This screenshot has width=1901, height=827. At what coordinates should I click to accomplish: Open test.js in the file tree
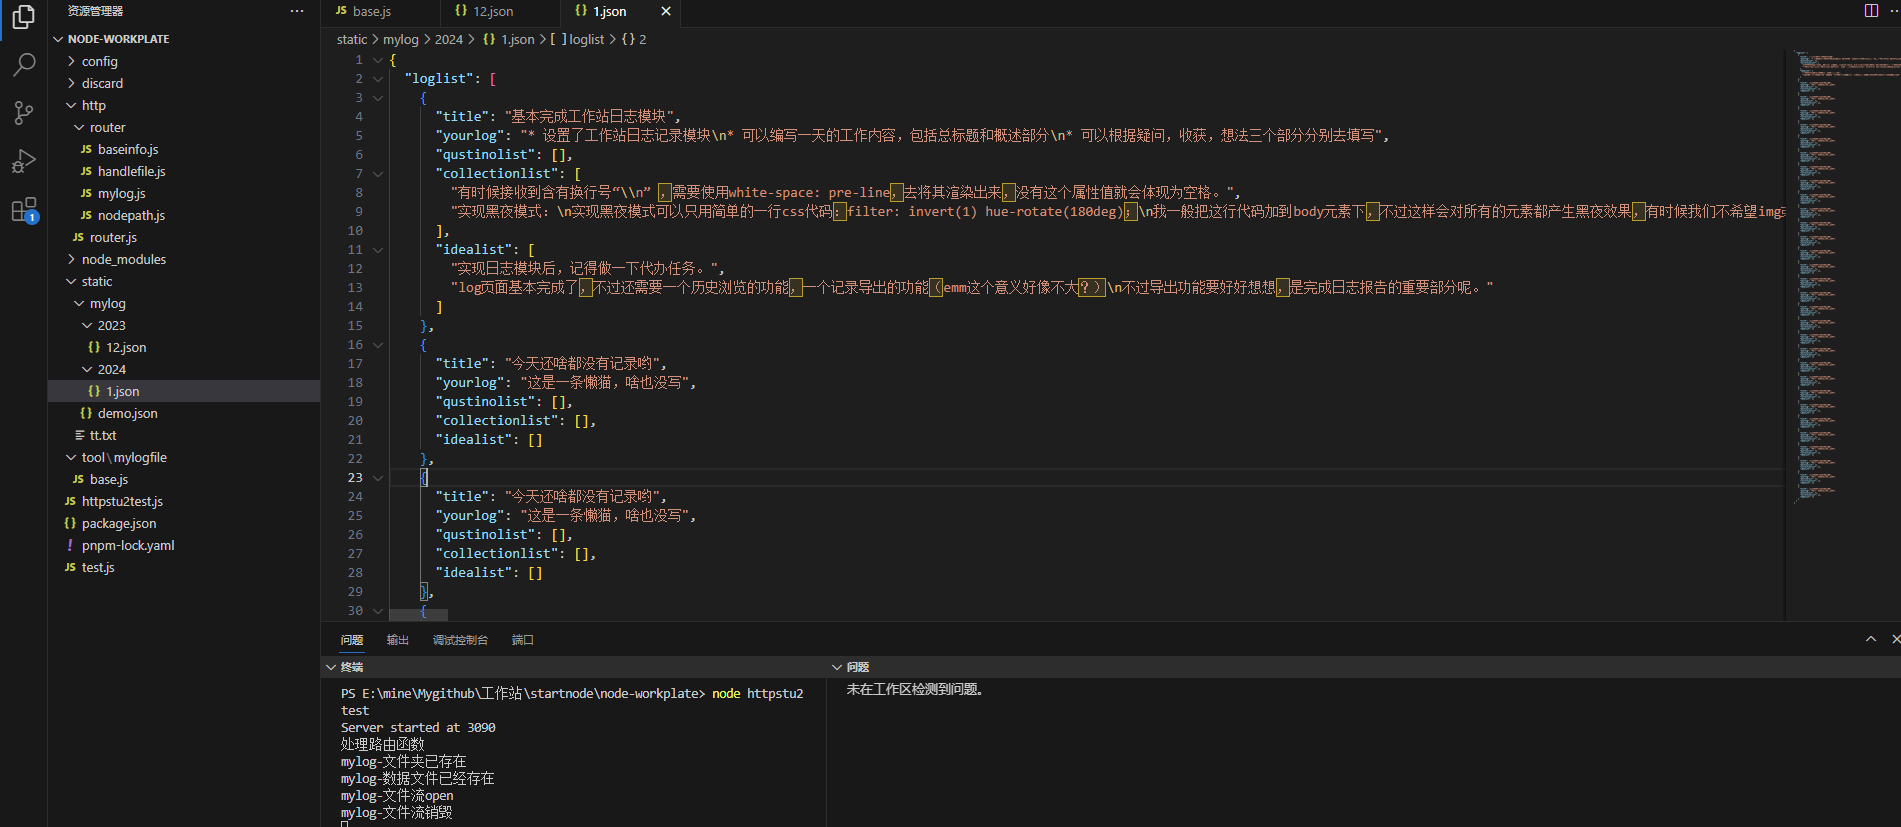[184, 567]
